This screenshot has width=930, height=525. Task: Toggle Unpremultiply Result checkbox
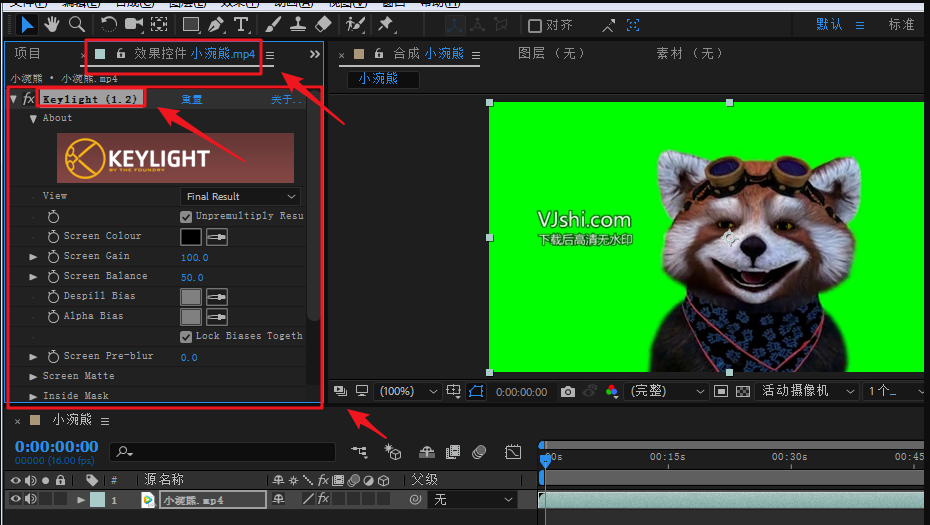click(186, 216)
